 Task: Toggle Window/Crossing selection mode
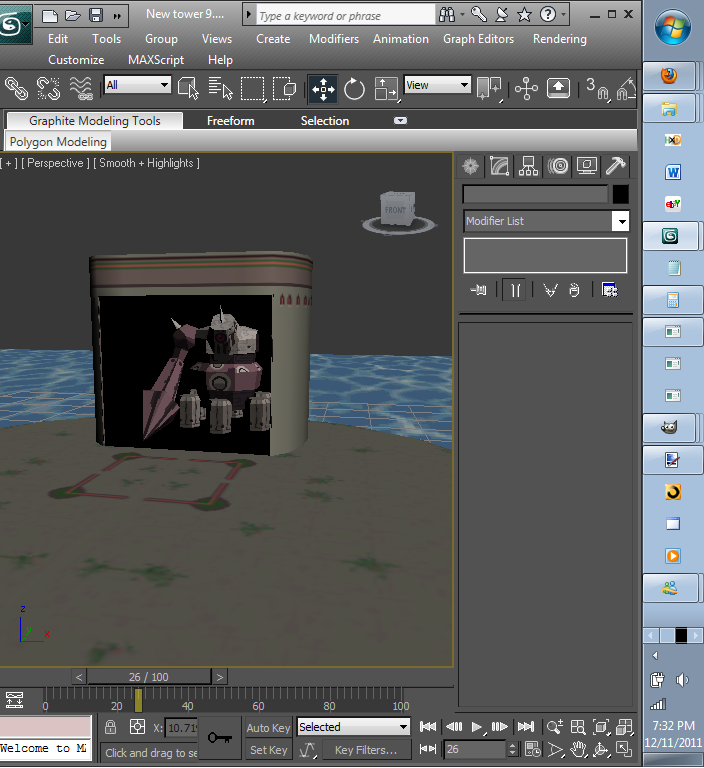point(284,89)
